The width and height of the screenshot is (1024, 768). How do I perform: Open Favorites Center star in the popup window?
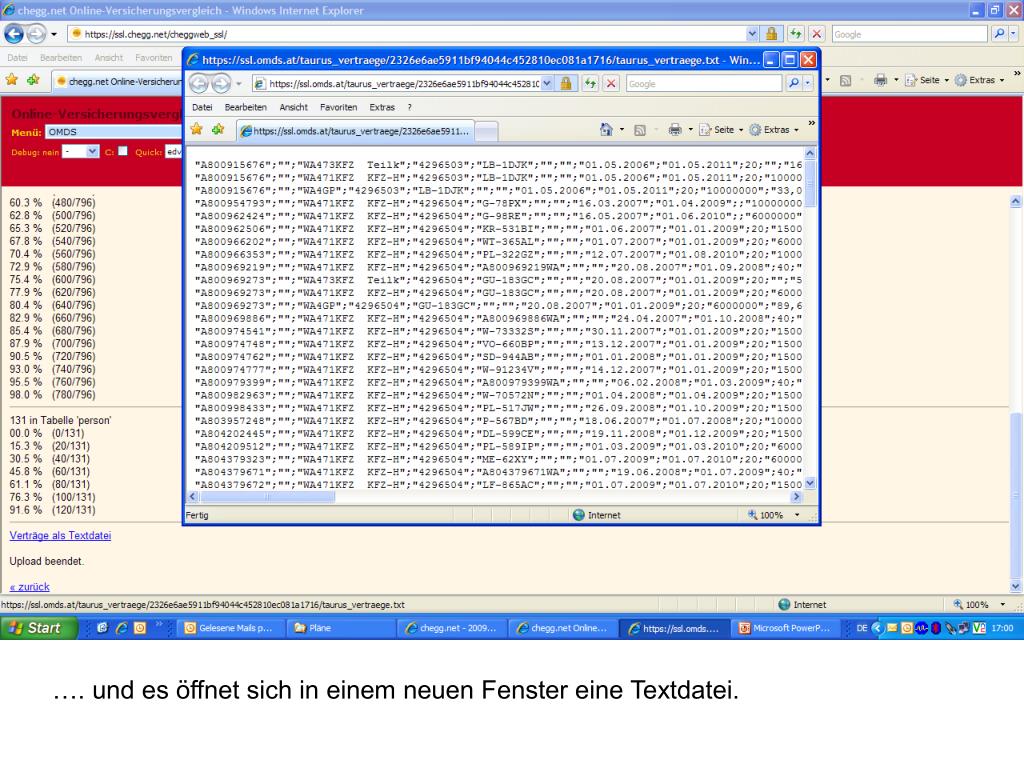point(197,130)
